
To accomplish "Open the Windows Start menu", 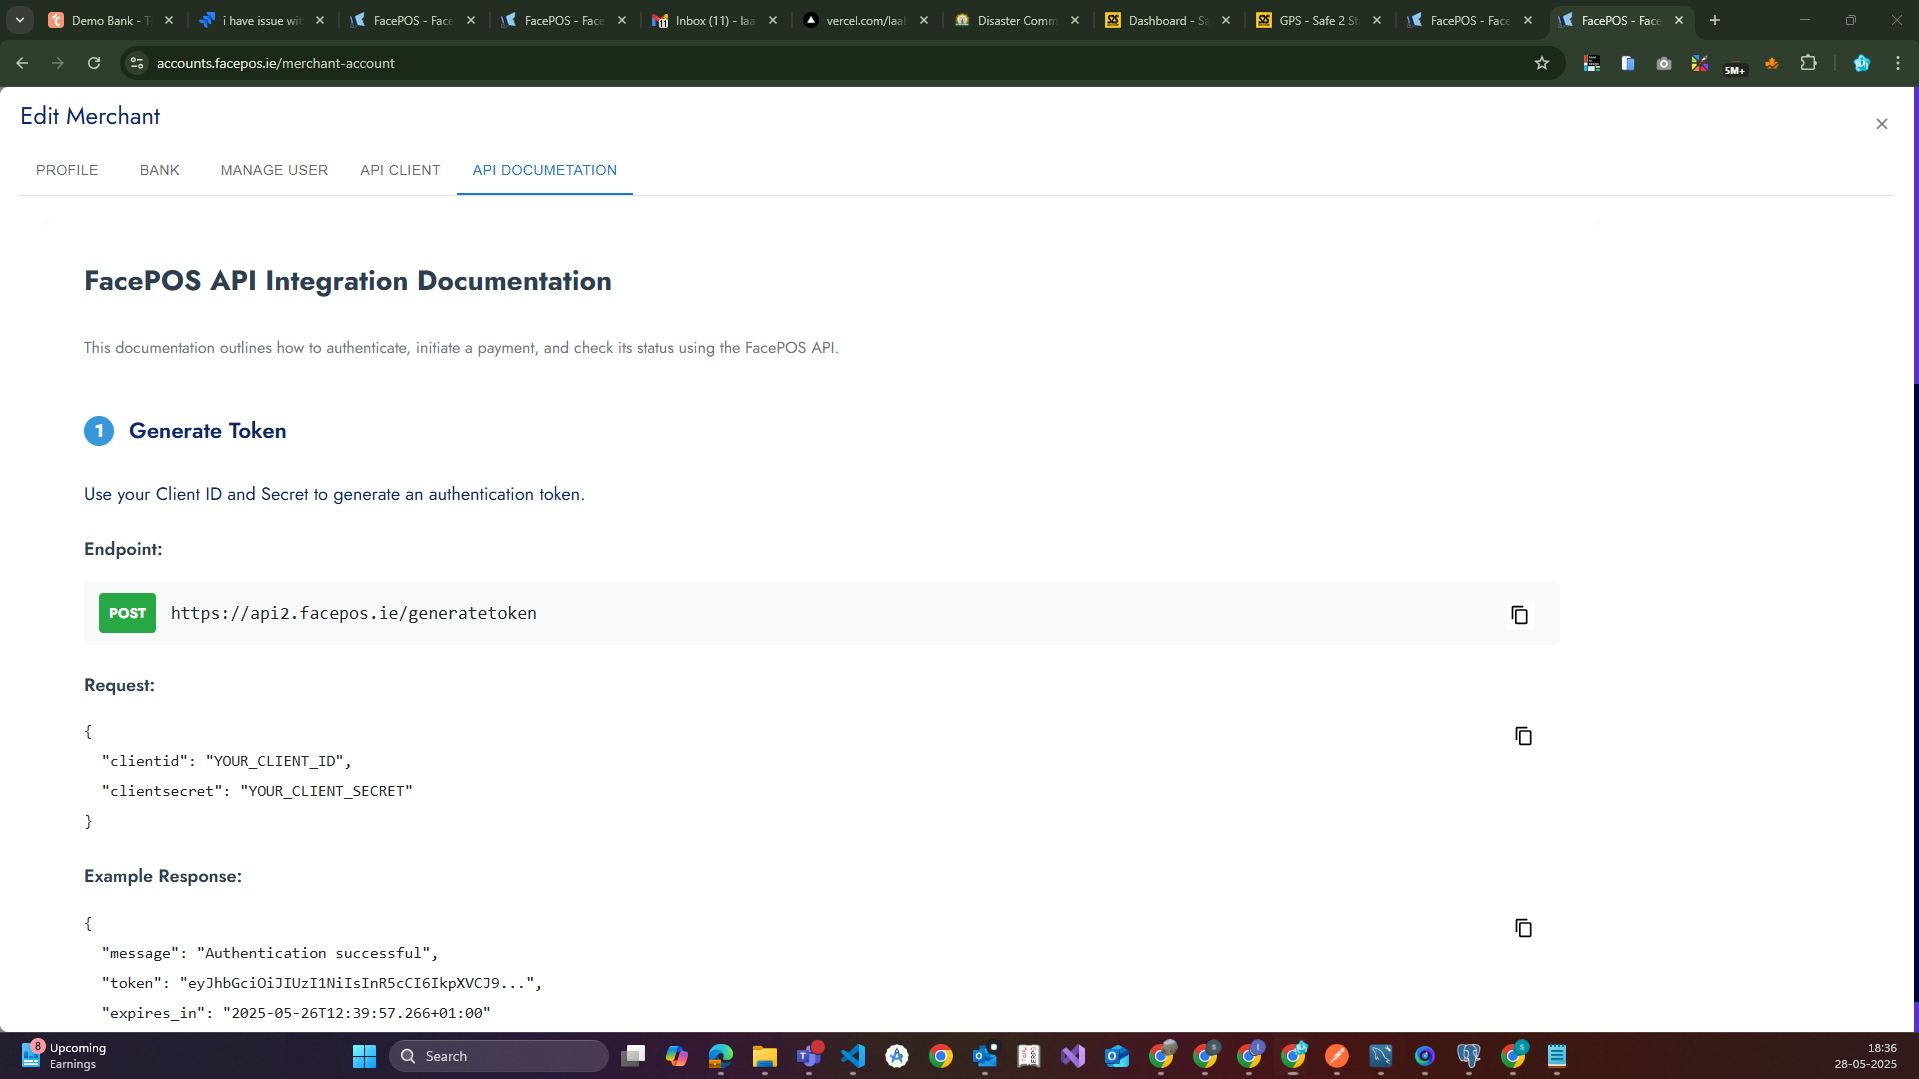I will tap(364, 1056).
